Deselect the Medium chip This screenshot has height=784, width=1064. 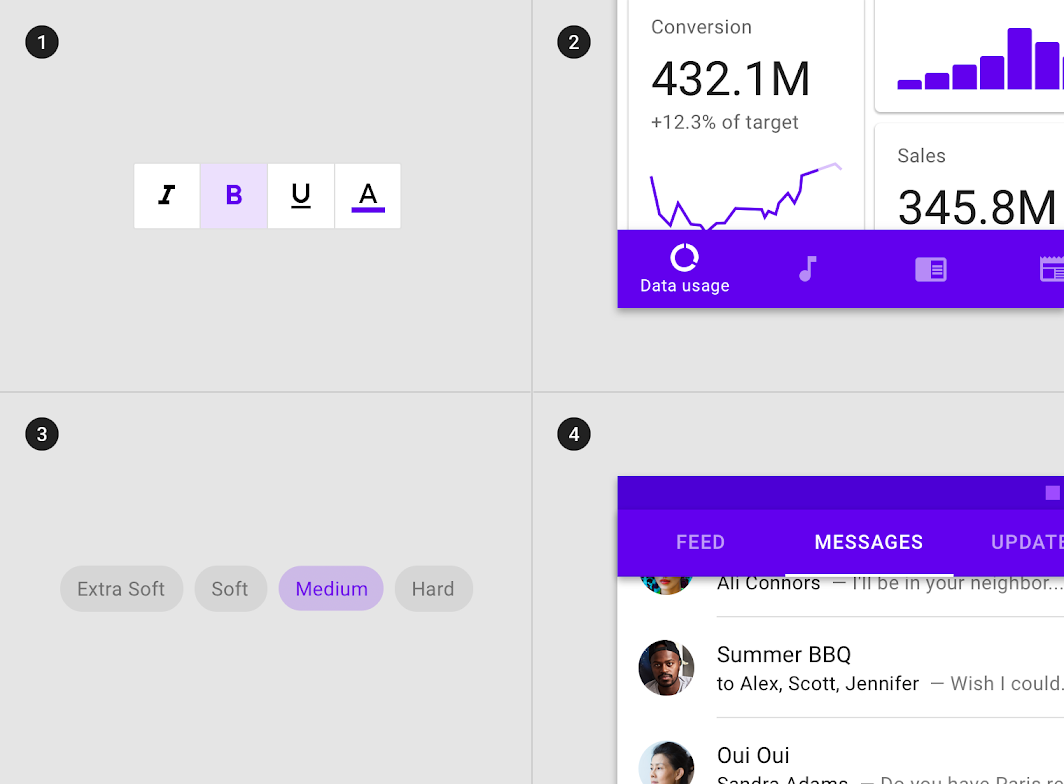coord(331,589)
